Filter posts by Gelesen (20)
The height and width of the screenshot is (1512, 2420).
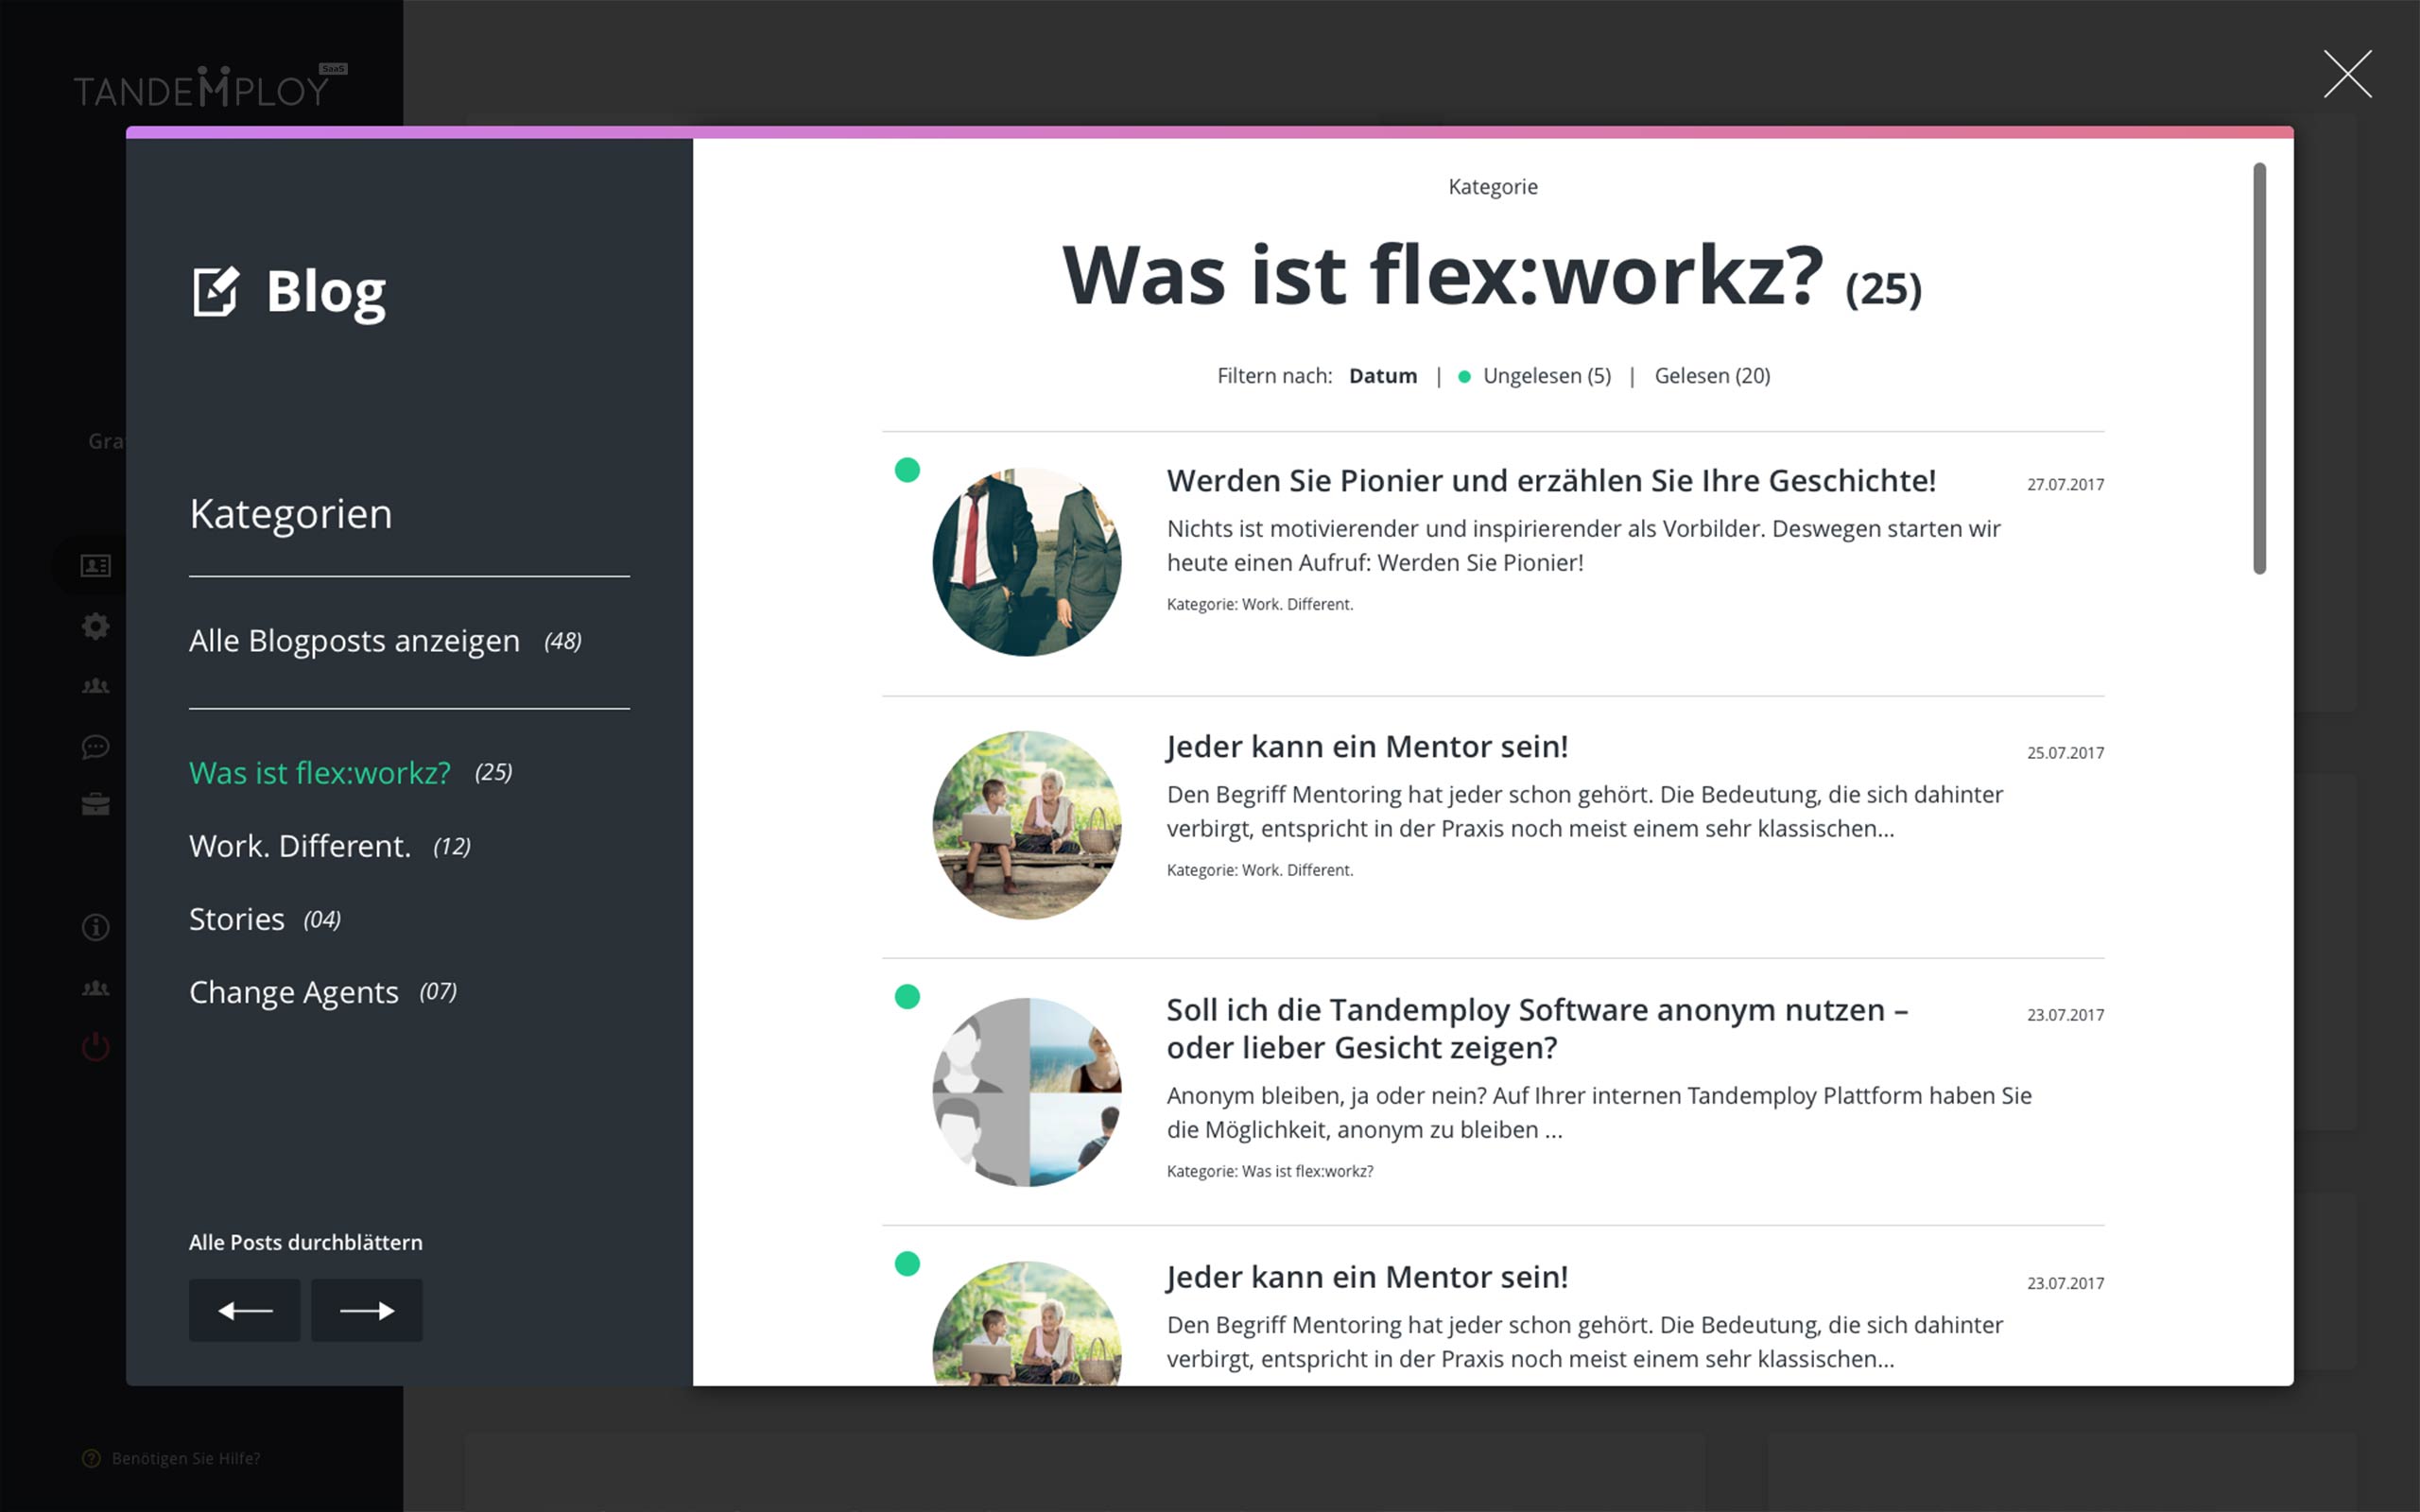(1712, 376)
